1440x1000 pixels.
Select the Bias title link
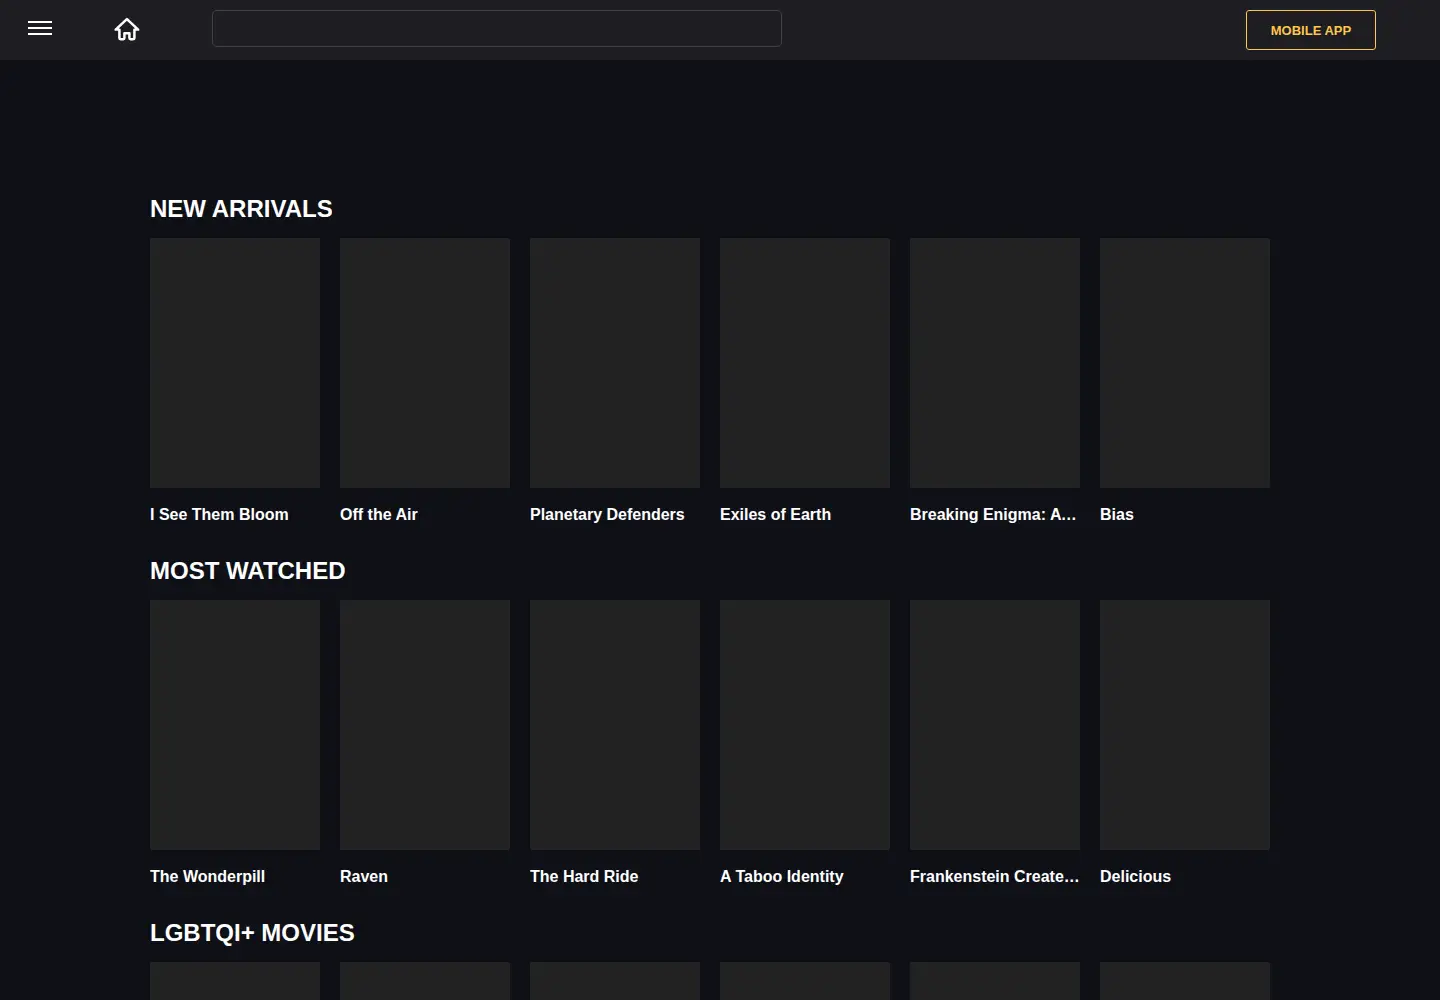tap(1117, 514)
